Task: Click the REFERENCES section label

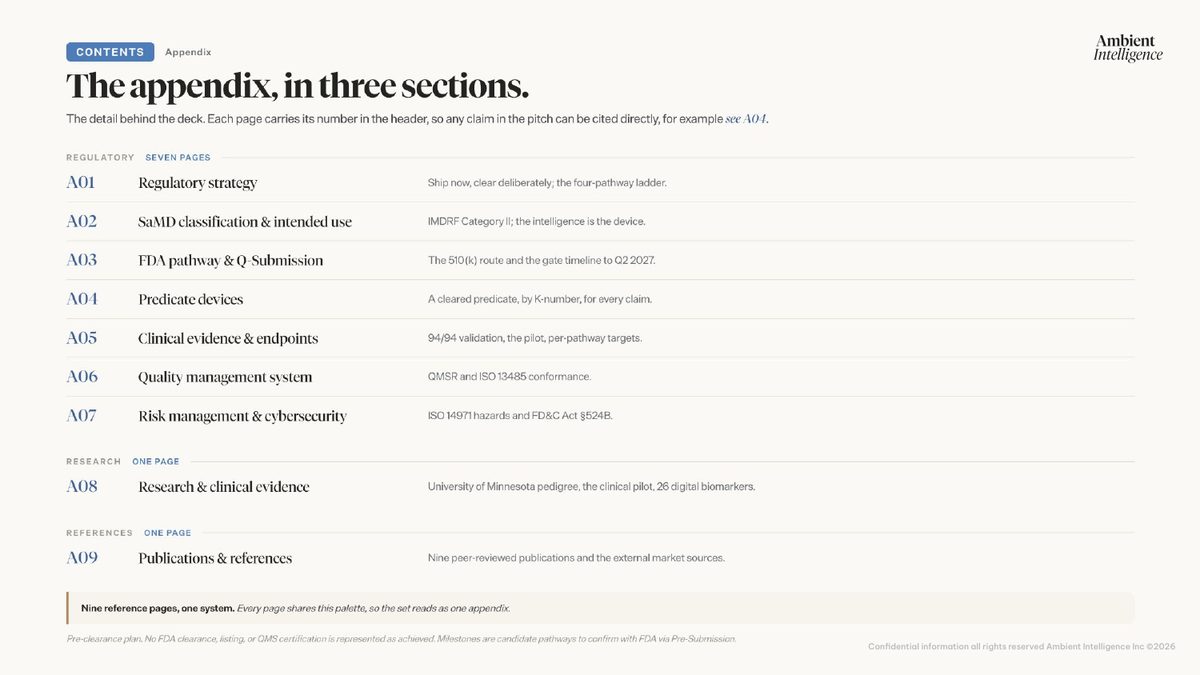Action: pyautogui.click(x=99, y=533)
